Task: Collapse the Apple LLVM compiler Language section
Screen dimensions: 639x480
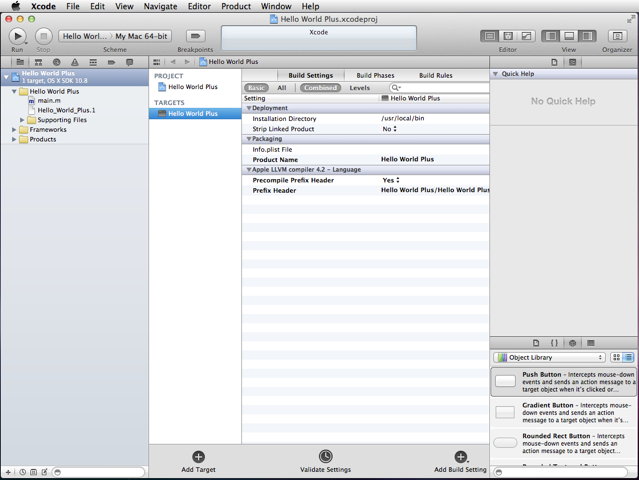Action: click(x=249, y=170)
